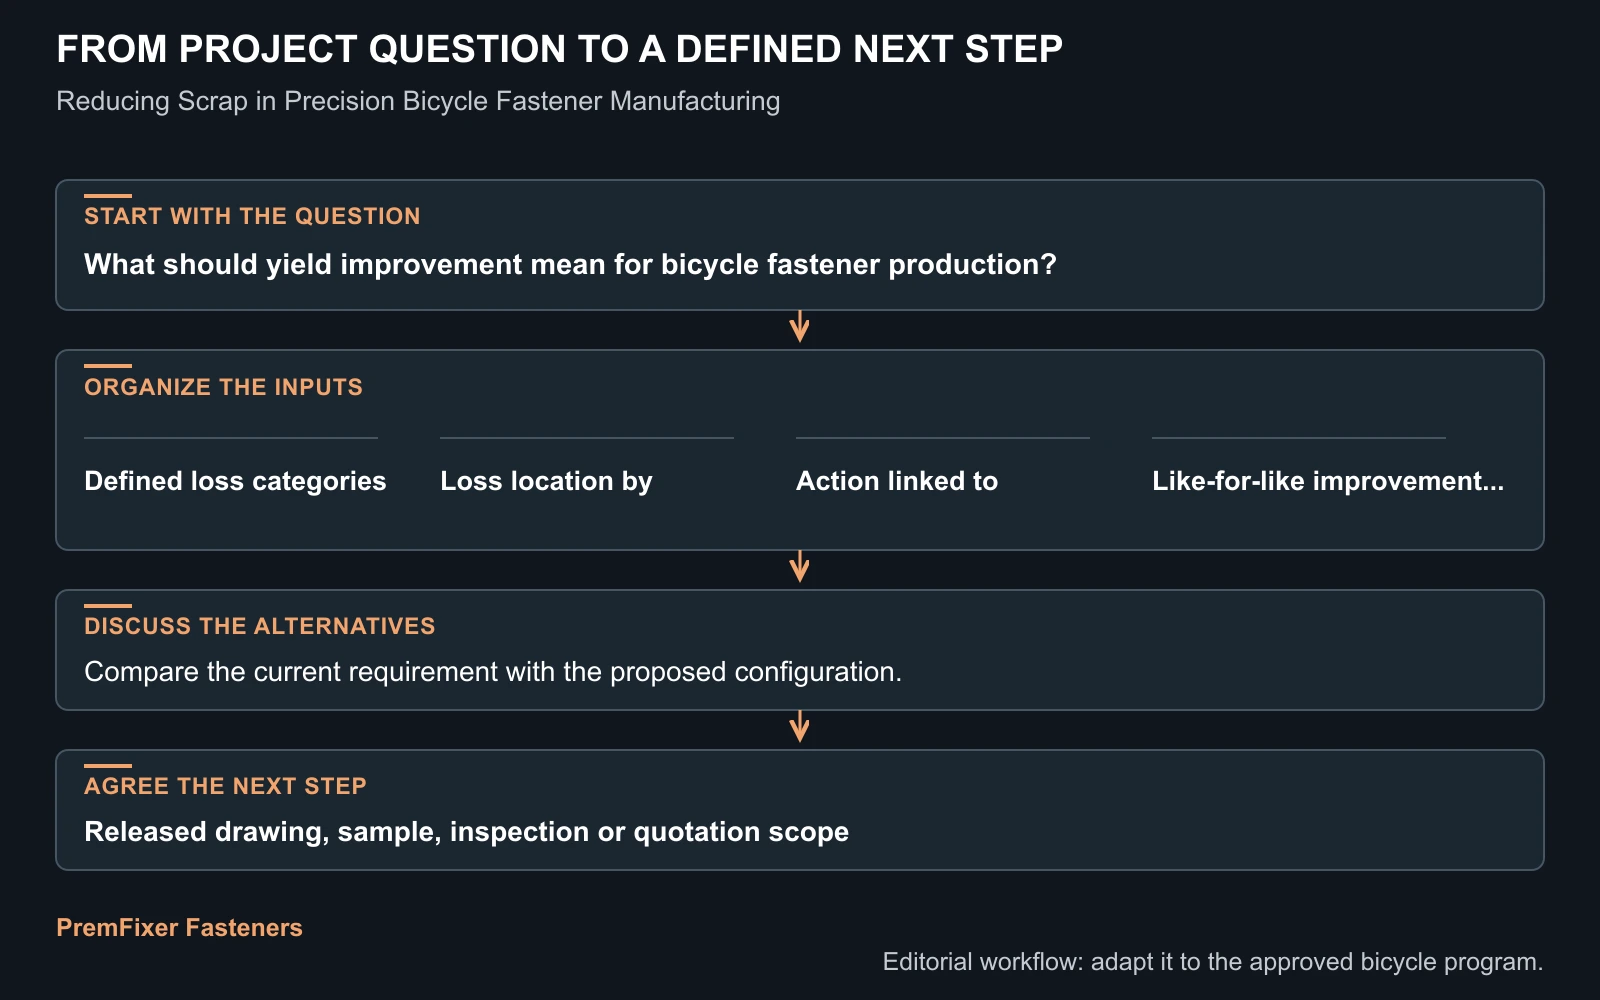Screen dimensions: 1600x1000
Task: Click the Discuss The Alternatives heading
Action: (260, 626)
